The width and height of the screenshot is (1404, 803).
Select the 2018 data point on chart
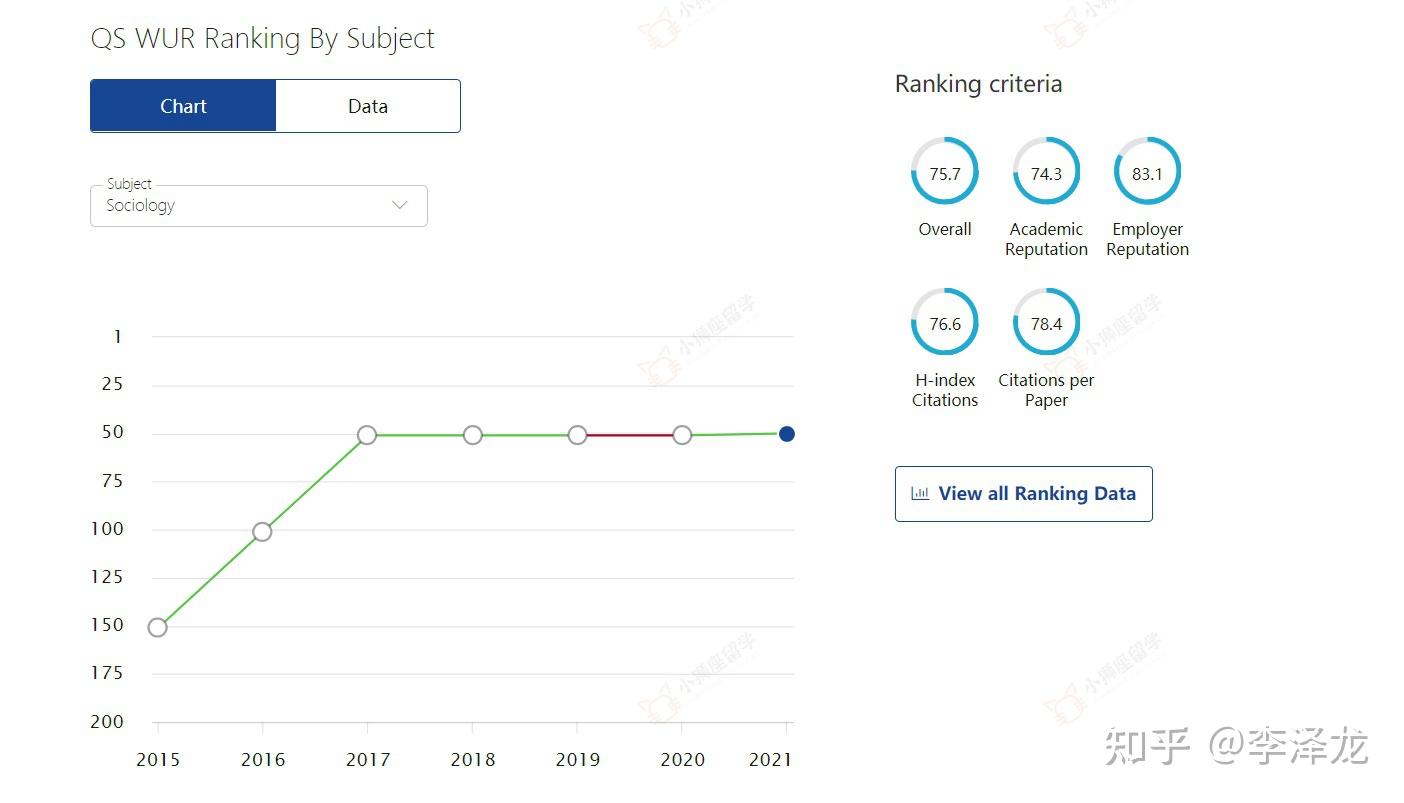pyautogui.click(x=473, y=435)
